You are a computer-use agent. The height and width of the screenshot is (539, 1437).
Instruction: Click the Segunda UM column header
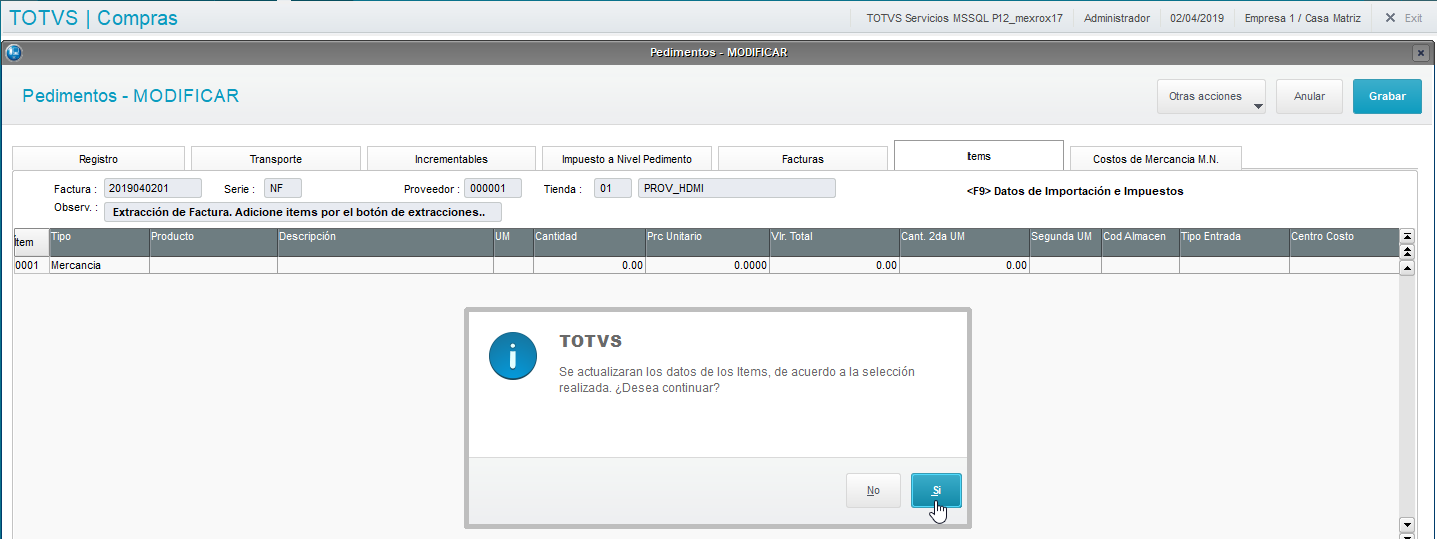tap(1065, 242)
